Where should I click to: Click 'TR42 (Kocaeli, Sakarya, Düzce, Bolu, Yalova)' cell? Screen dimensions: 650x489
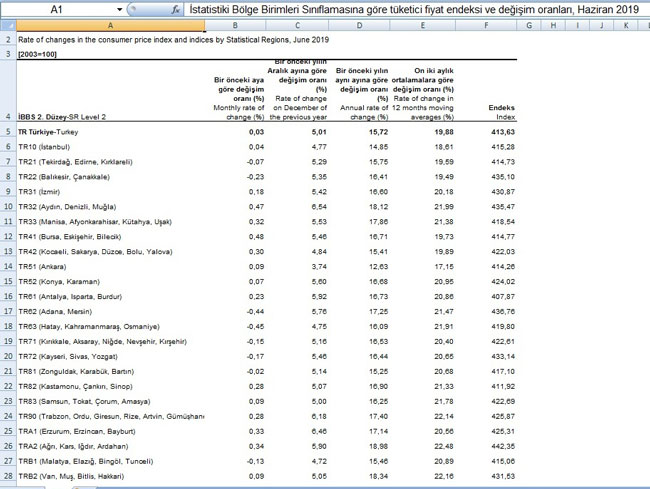pyautogui.click(x=95, y=252)
